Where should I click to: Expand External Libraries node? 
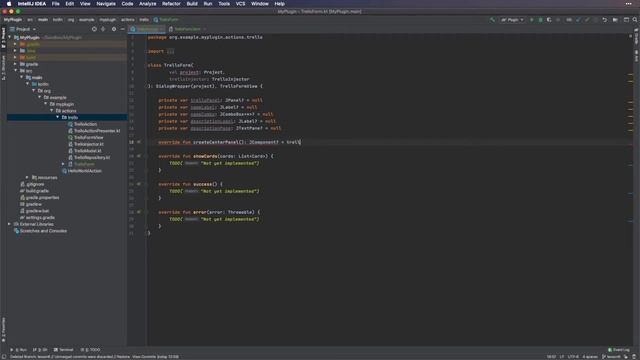[9, 224]
